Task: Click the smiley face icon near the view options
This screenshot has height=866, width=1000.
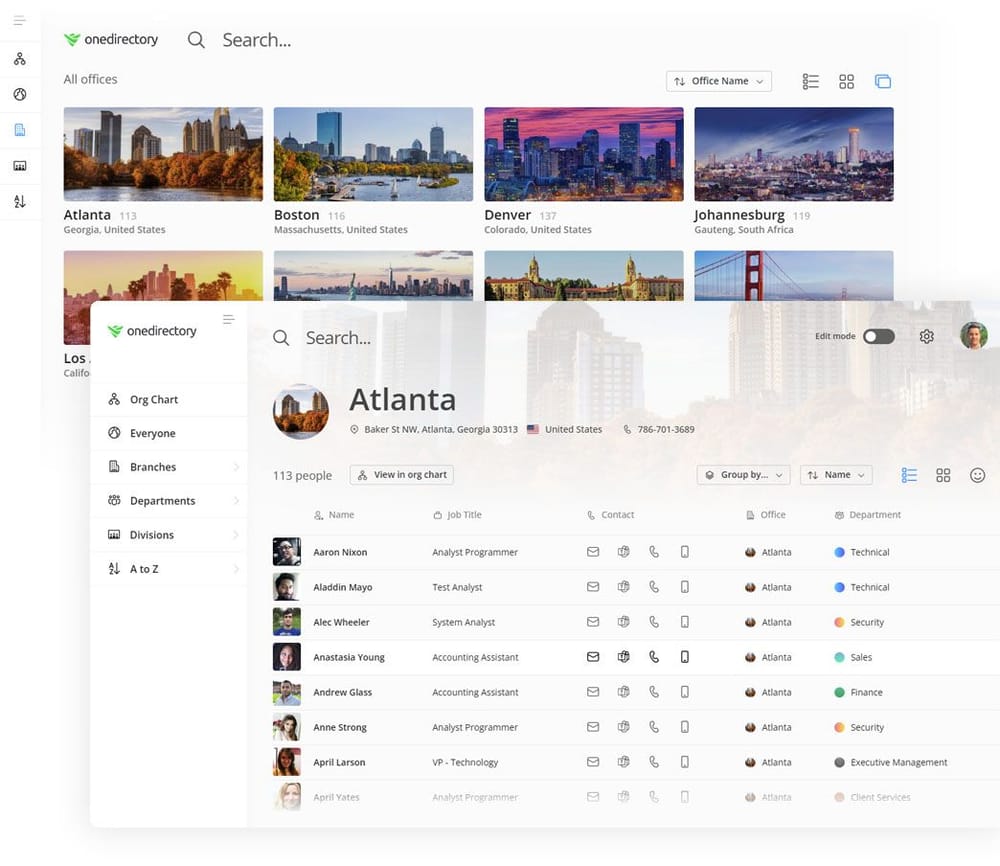Action: tap(977, 475)
